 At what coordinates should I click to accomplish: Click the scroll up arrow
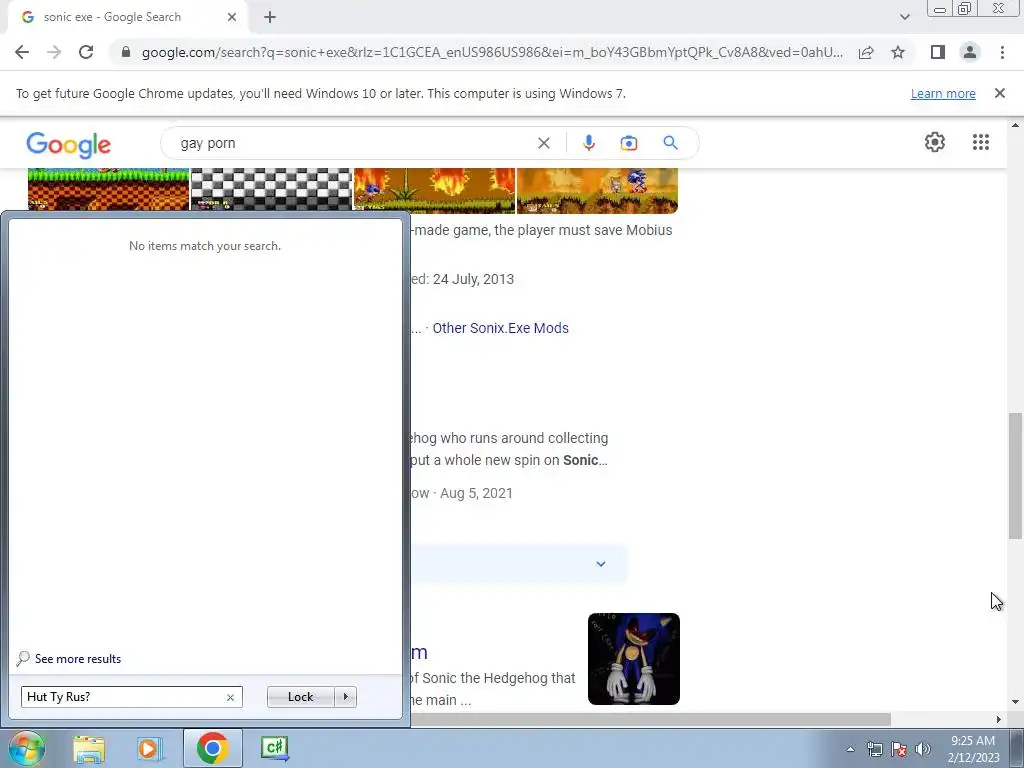(1015, 125)
